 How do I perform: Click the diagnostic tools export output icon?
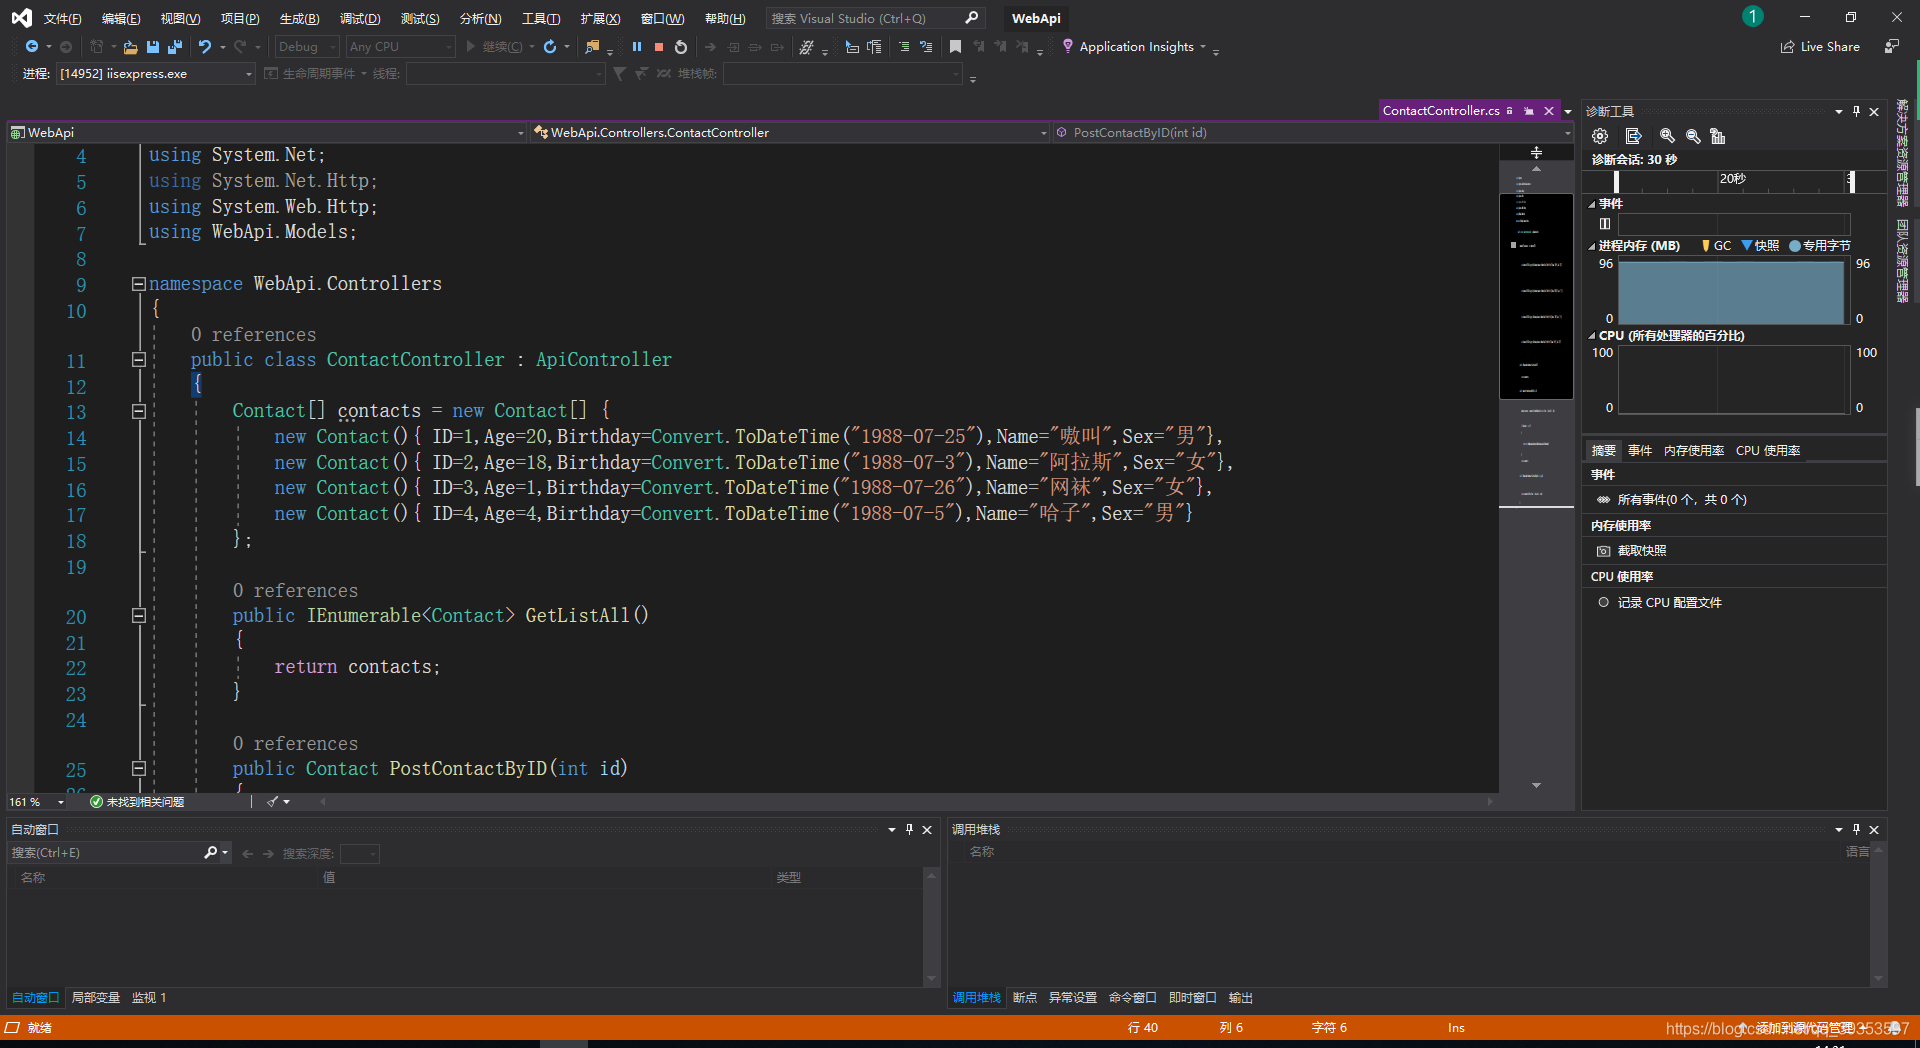click(x=1633, y=136)
